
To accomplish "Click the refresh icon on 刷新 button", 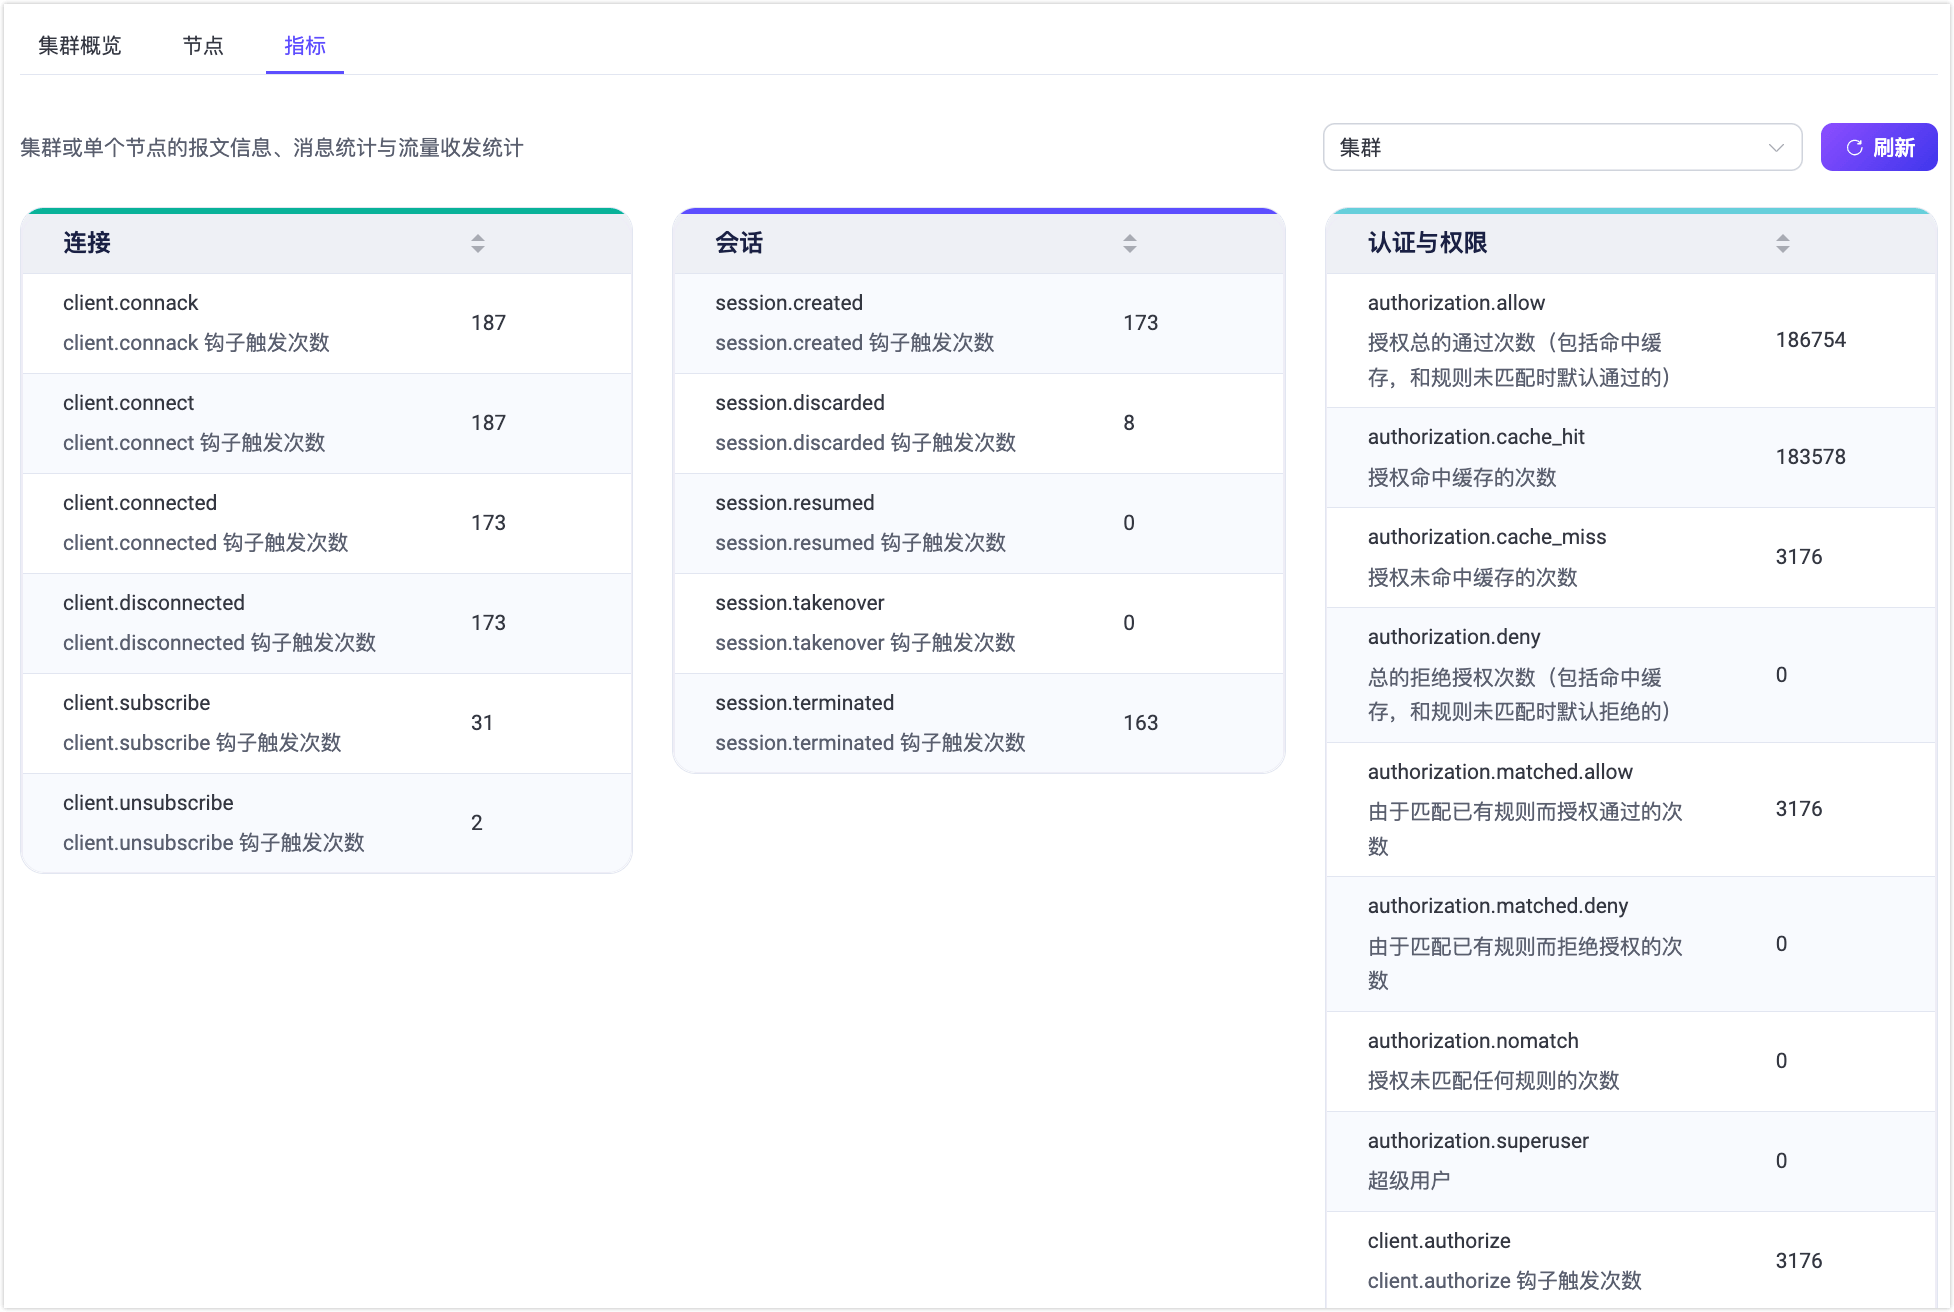I will pos(1854,148).
